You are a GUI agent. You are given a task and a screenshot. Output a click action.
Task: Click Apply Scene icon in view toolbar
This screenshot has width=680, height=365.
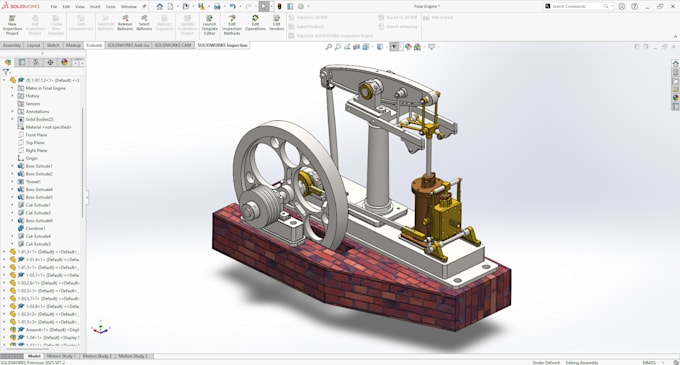point(417,47)
